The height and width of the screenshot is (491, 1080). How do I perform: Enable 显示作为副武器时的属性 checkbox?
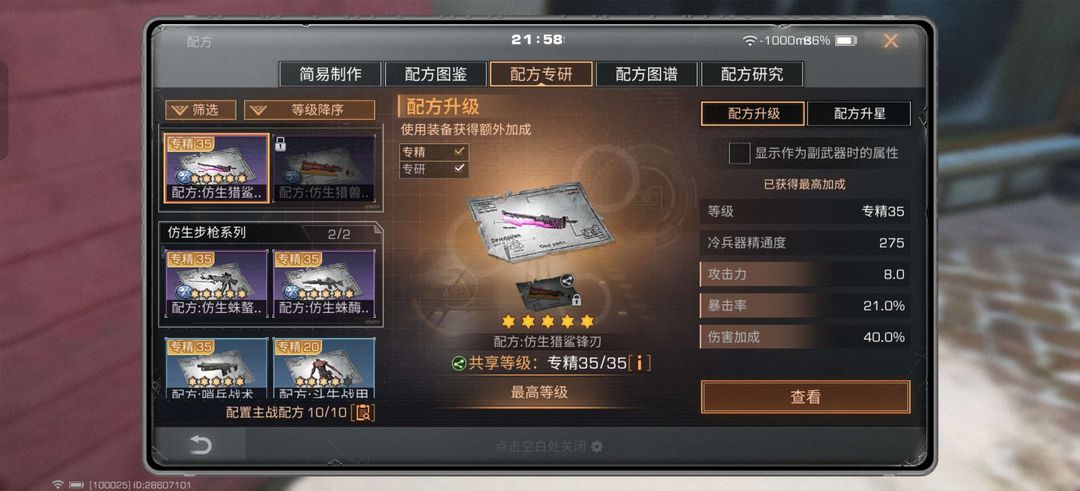[x=739, y=153]
